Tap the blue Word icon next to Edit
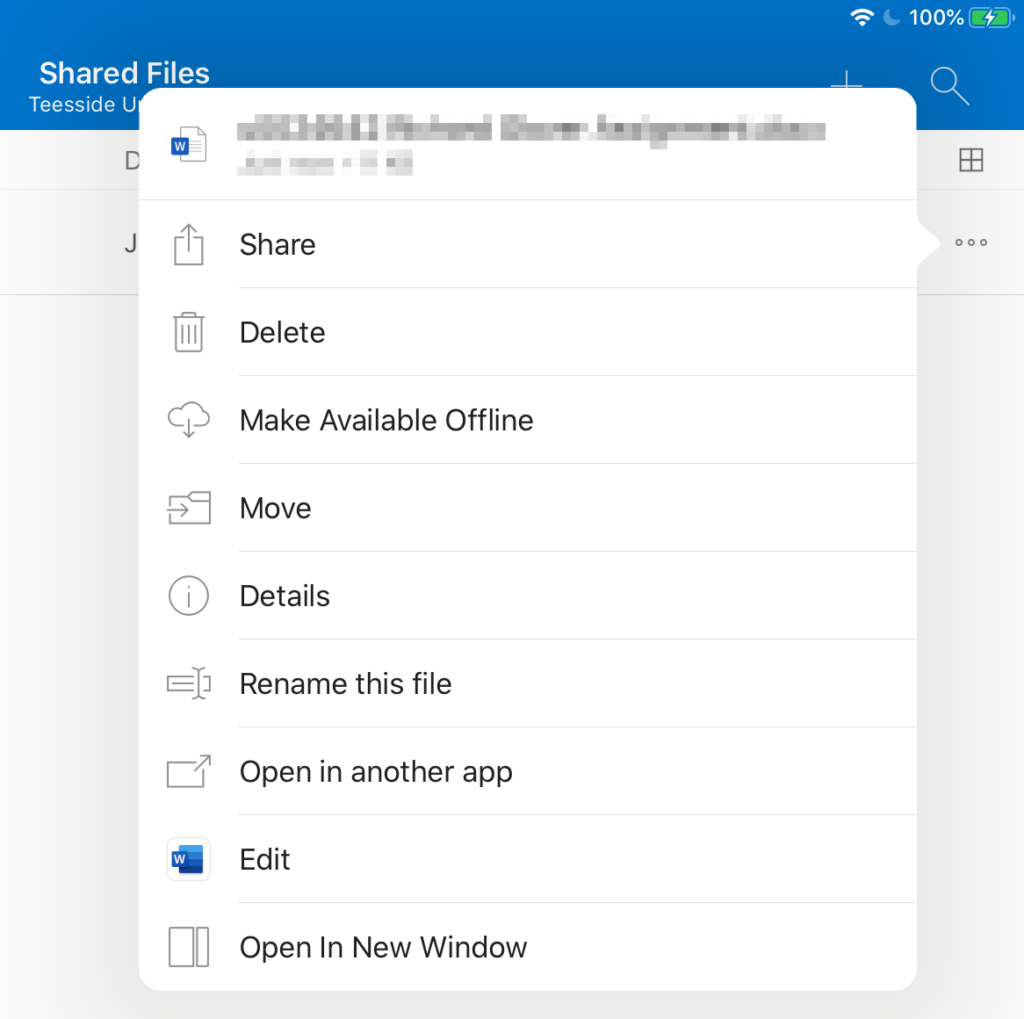1024x1019 pixels. coord(188,859)
